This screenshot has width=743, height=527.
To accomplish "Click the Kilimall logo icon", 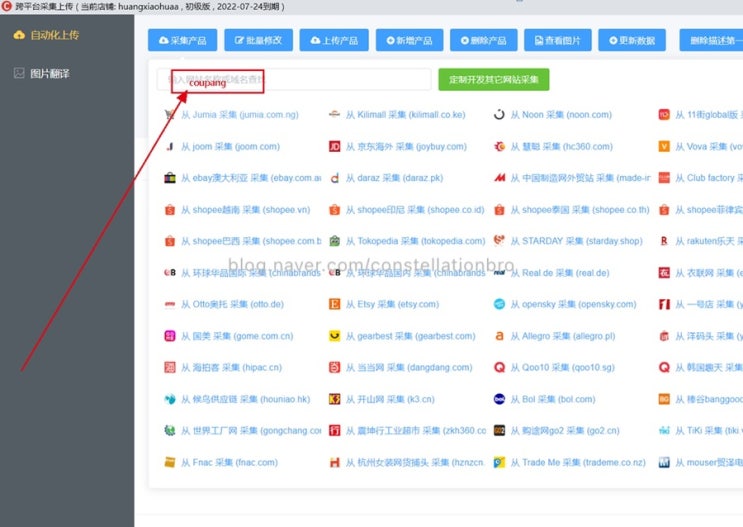I will tap(335, 115).
